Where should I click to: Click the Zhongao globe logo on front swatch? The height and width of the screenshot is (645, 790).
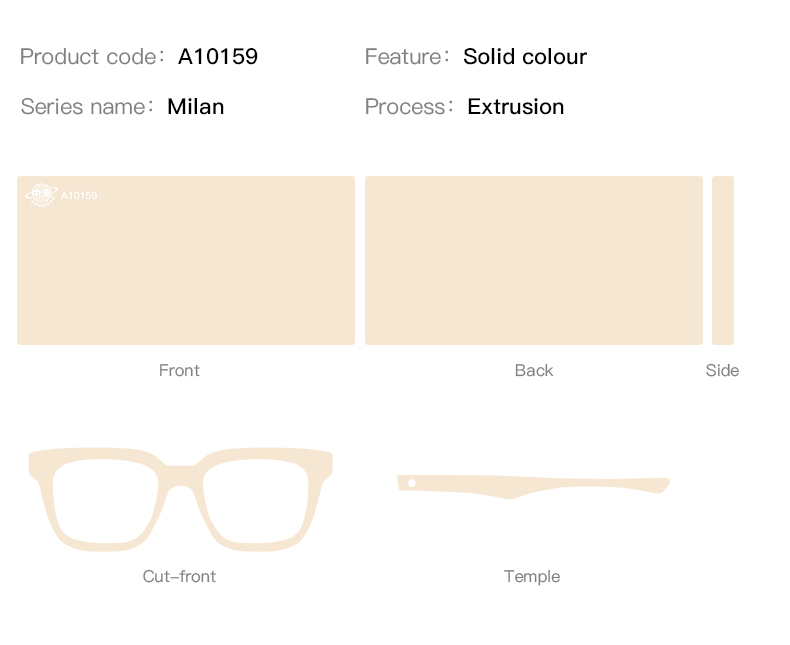point(41,195)
